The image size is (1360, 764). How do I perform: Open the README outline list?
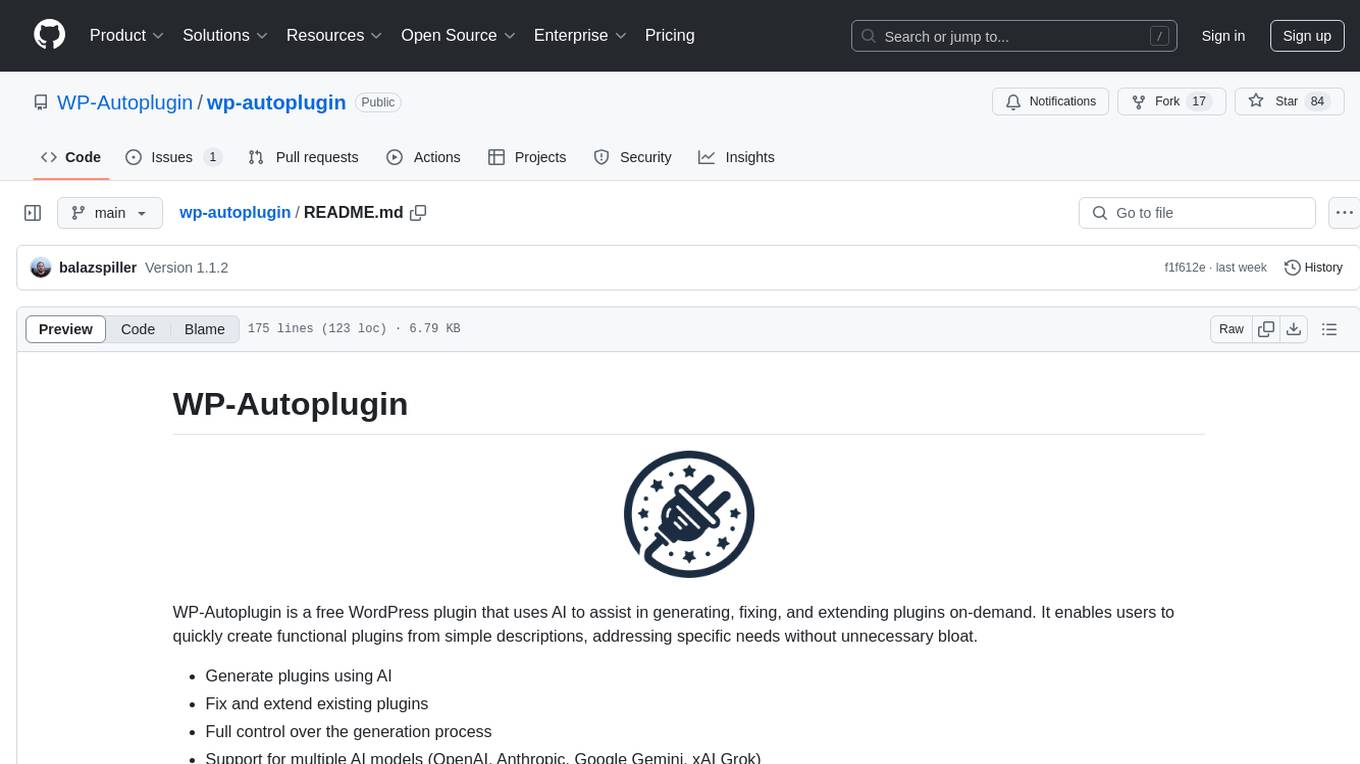coord(1329,329)
